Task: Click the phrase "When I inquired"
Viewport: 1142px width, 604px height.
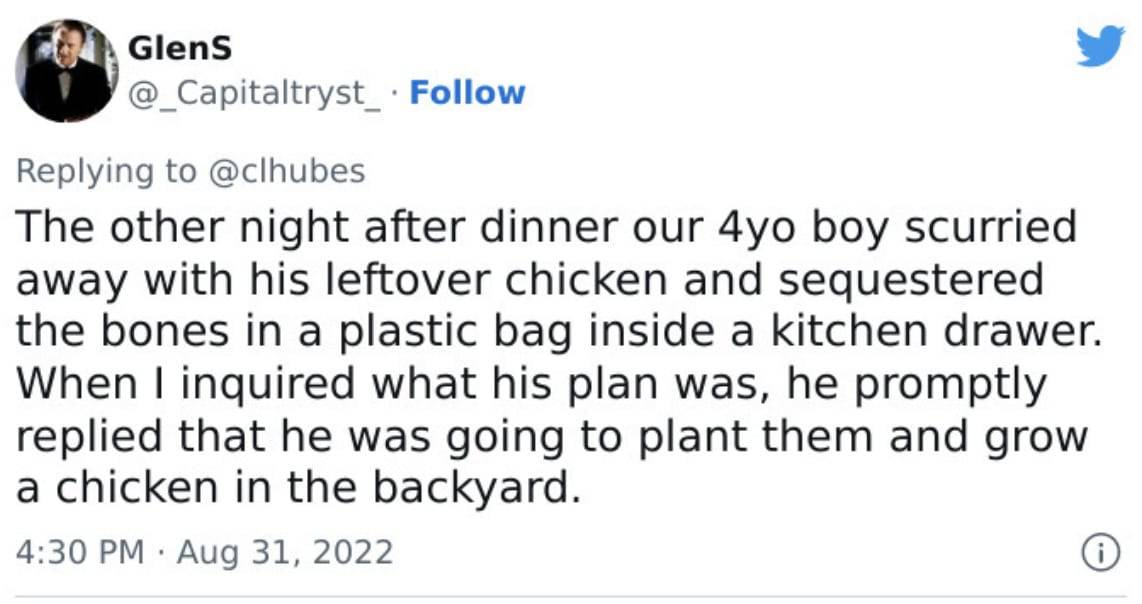Action: [x=186, y=384]
